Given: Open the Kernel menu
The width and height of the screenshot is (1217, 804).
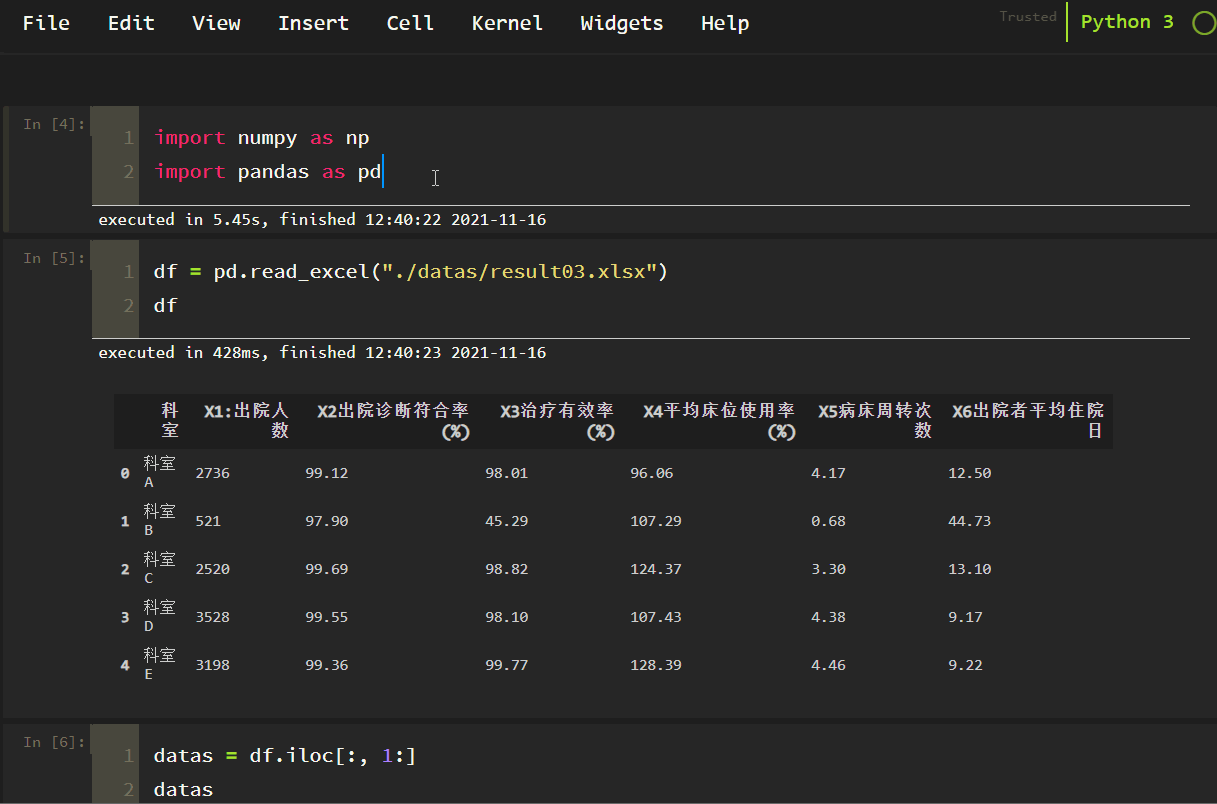Looking at the screenshot, I should coord(507,23).
